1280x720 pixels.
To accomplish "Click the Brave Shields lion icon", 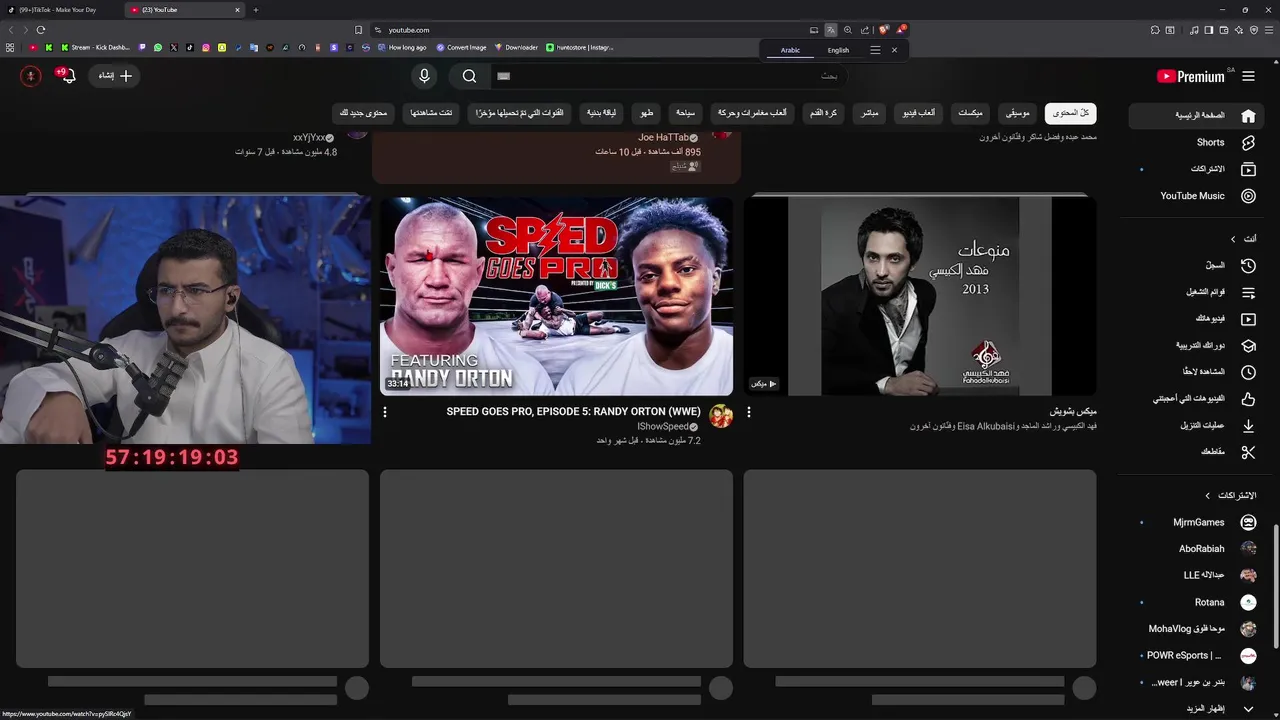I will [x=883, y=30].
